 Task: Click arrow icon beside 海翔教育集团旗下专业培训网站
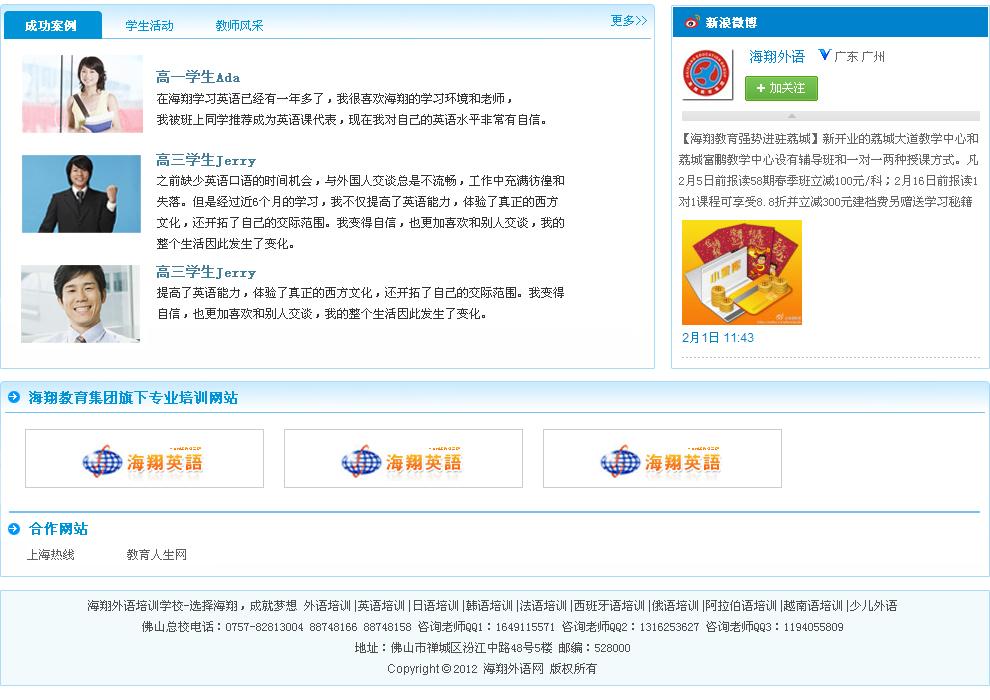[x=14, y=398]
